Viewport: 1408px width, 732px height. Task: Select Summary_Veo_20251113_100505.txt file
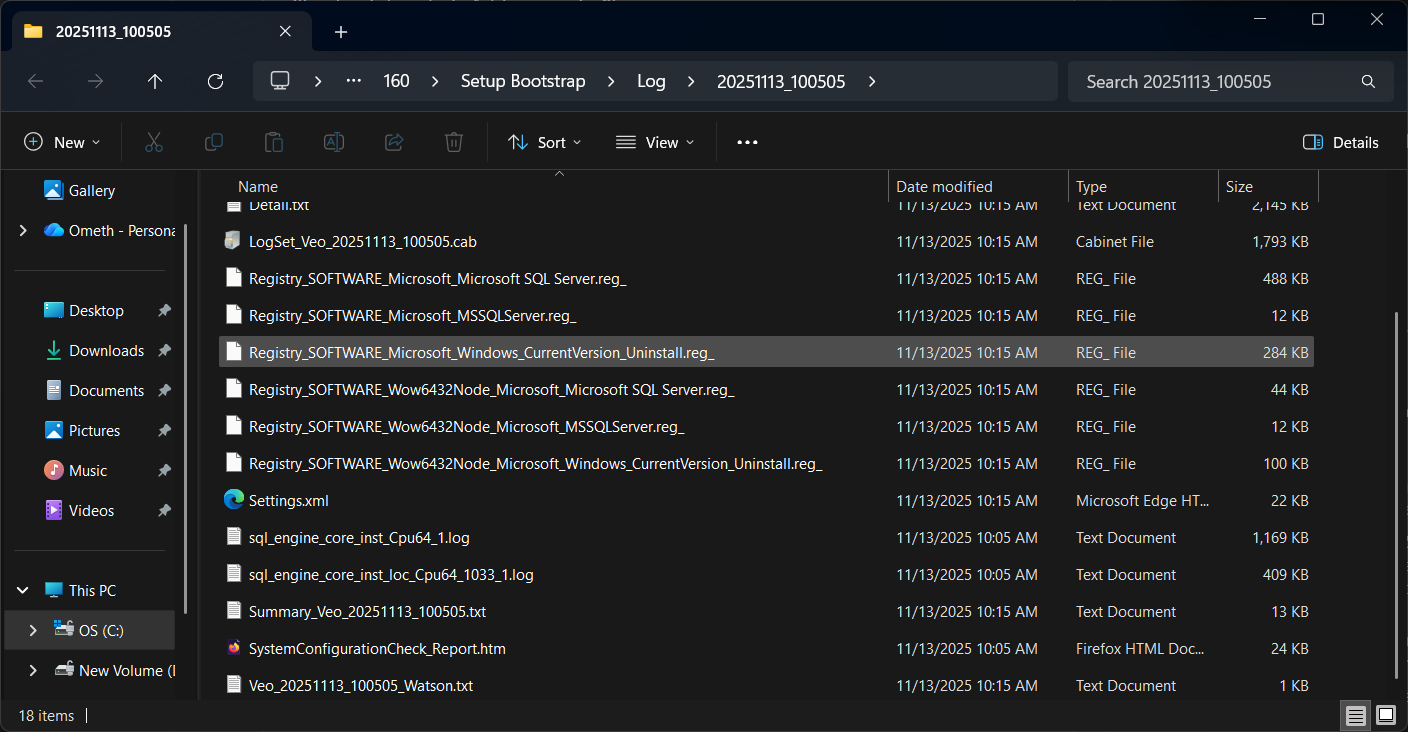tap(766, 611)
